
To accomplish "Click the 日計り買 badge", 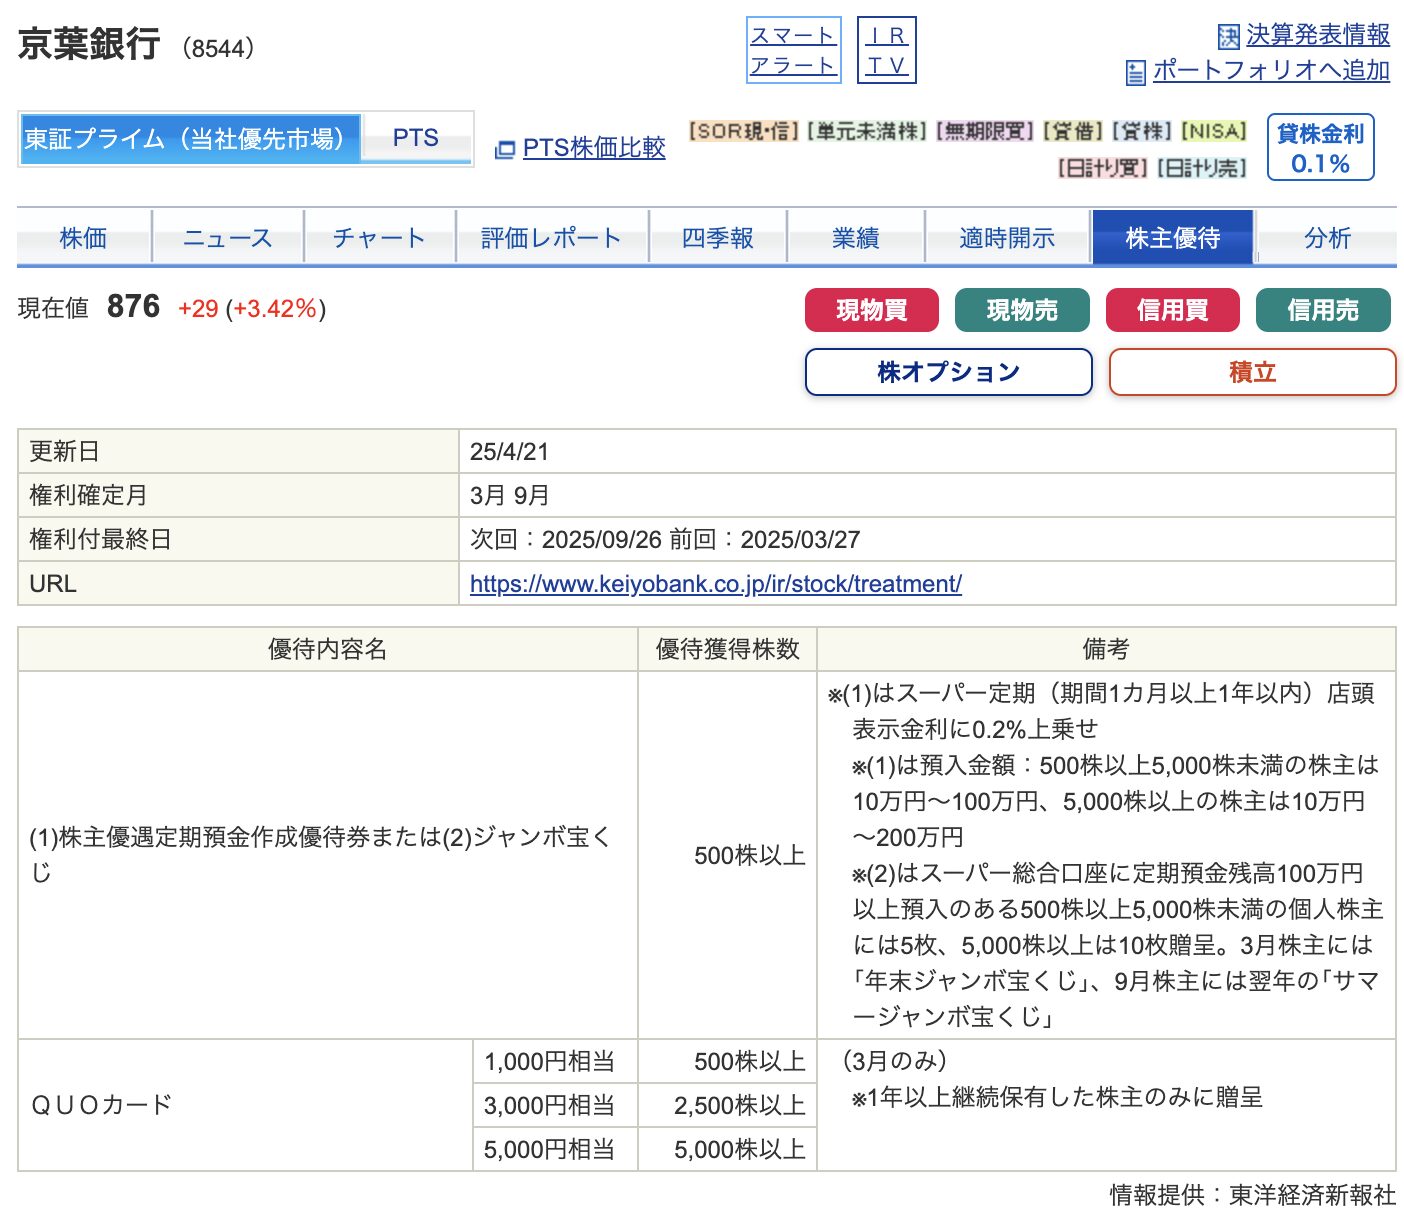I will (x=1103, y=168).
